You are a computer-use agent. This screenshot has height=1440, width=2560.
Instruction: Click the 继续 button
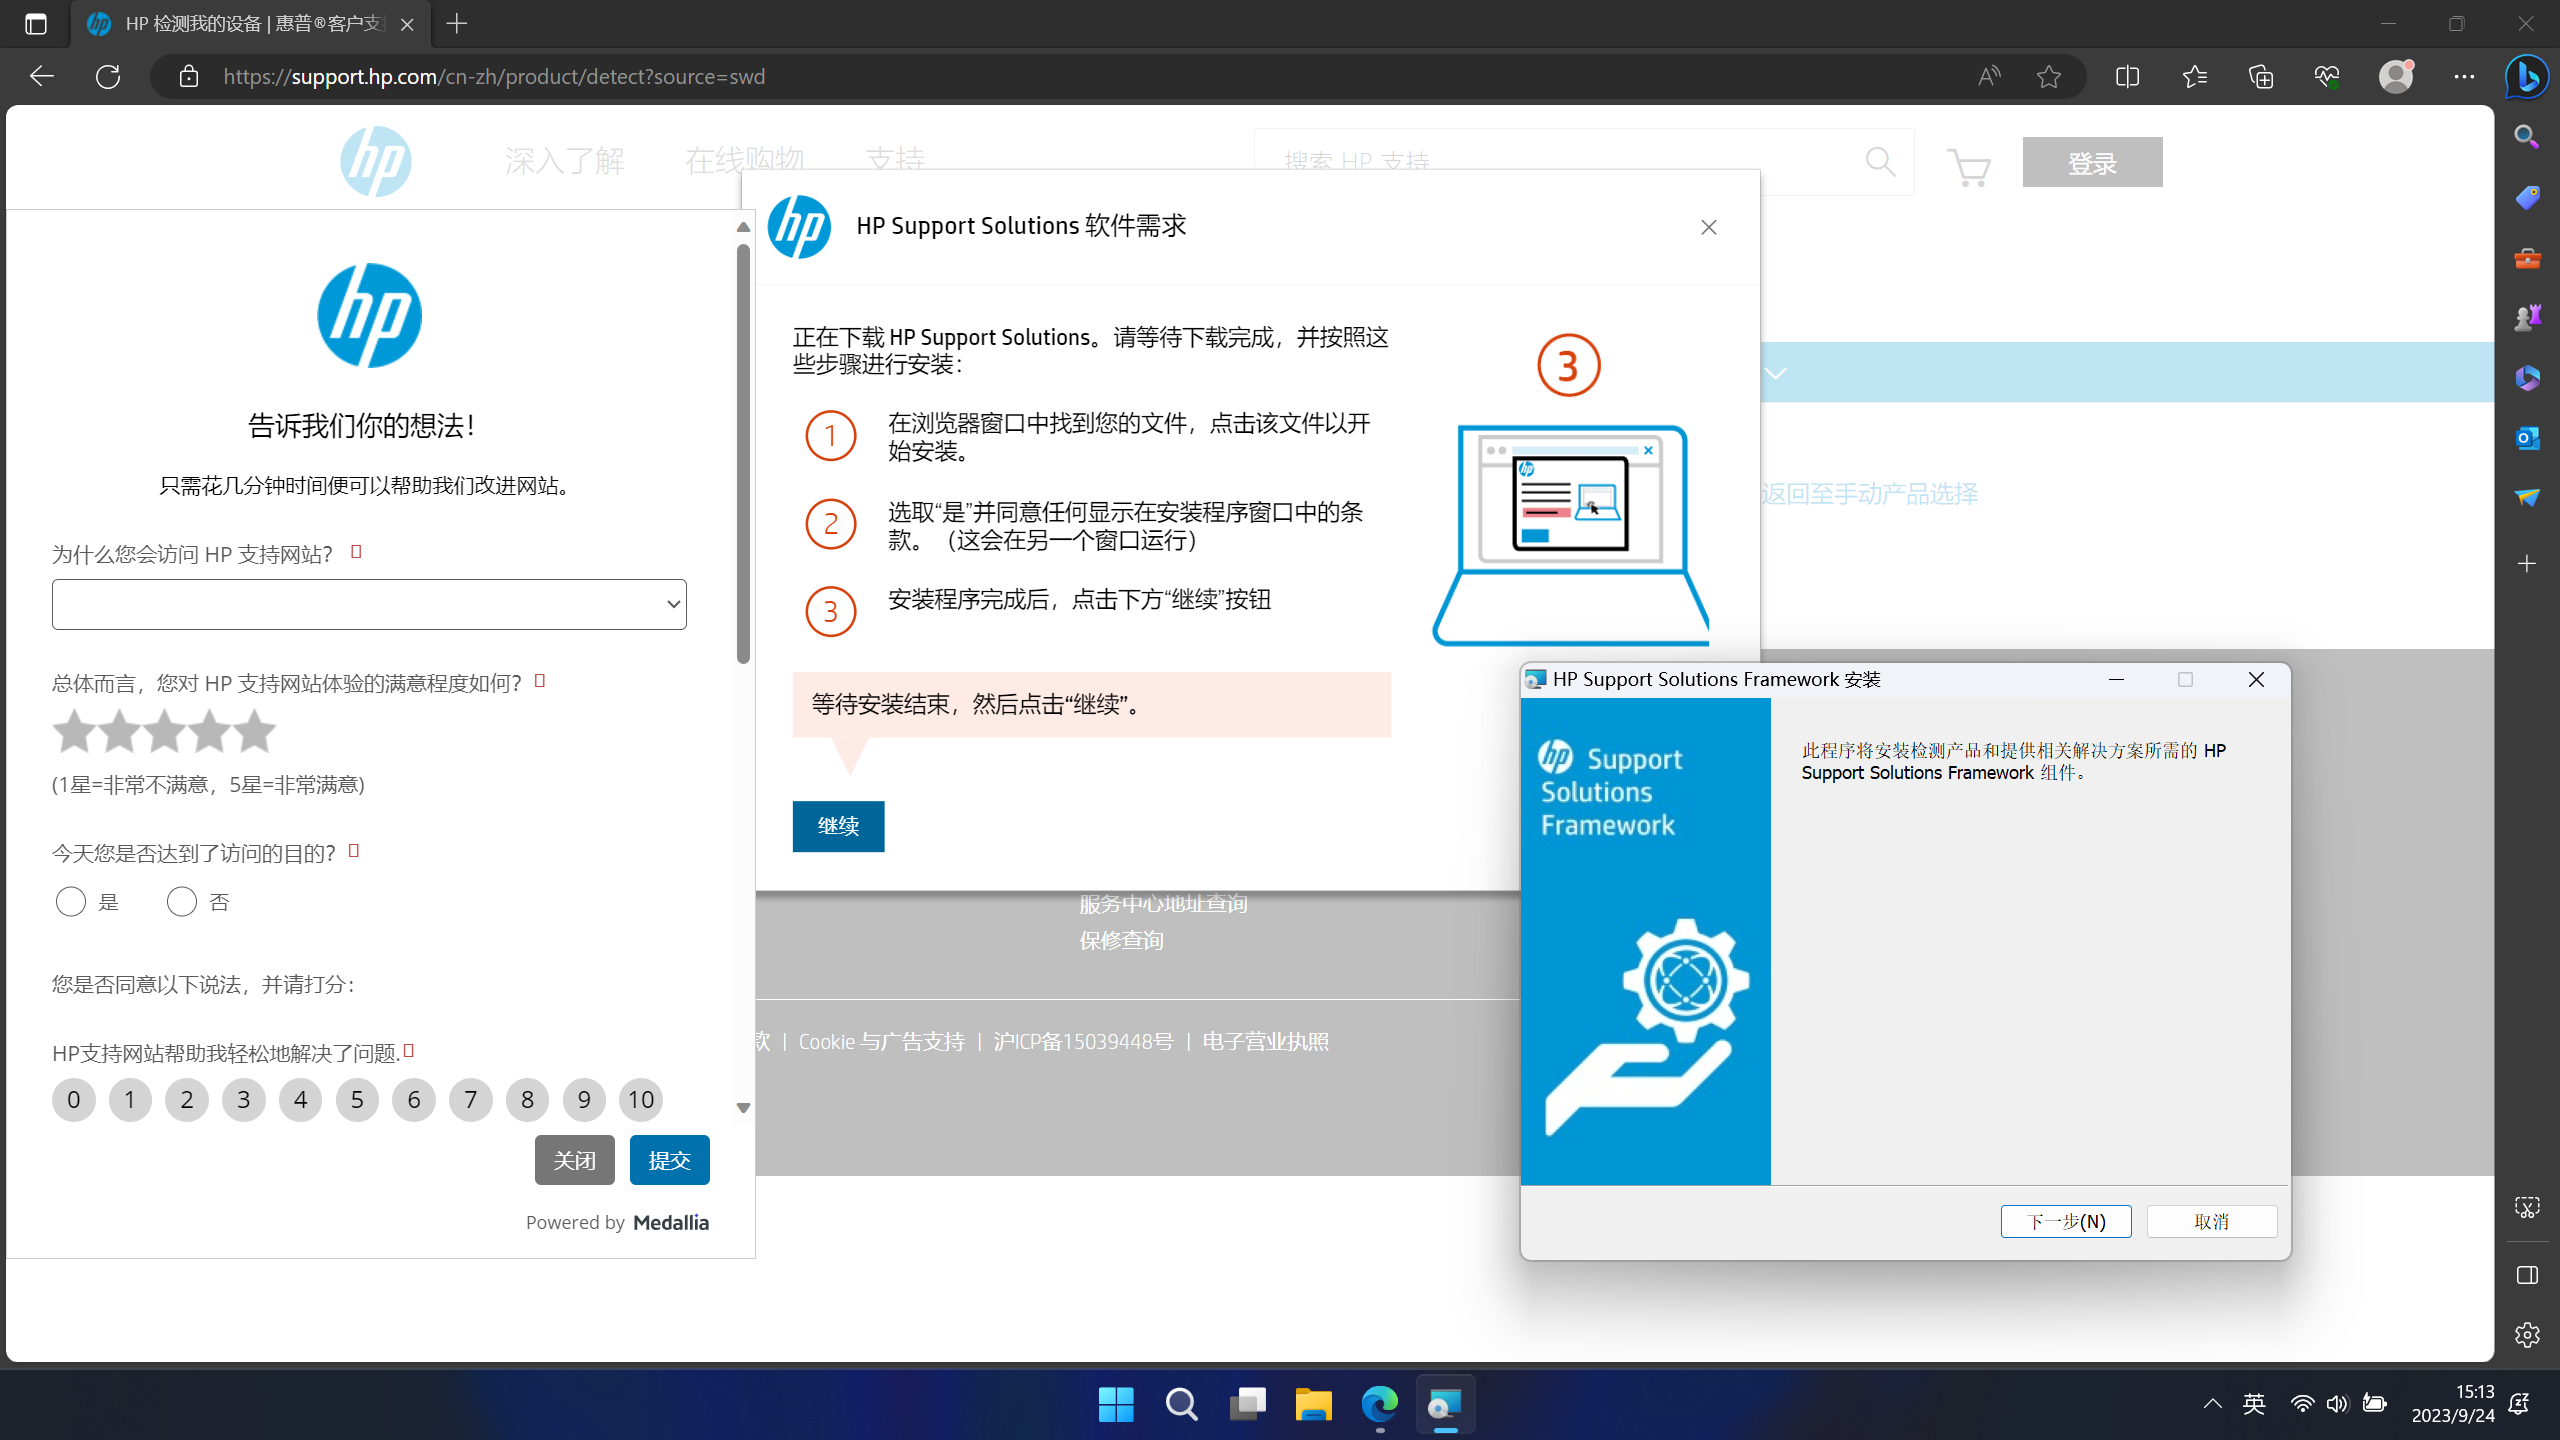click(838, 826)
